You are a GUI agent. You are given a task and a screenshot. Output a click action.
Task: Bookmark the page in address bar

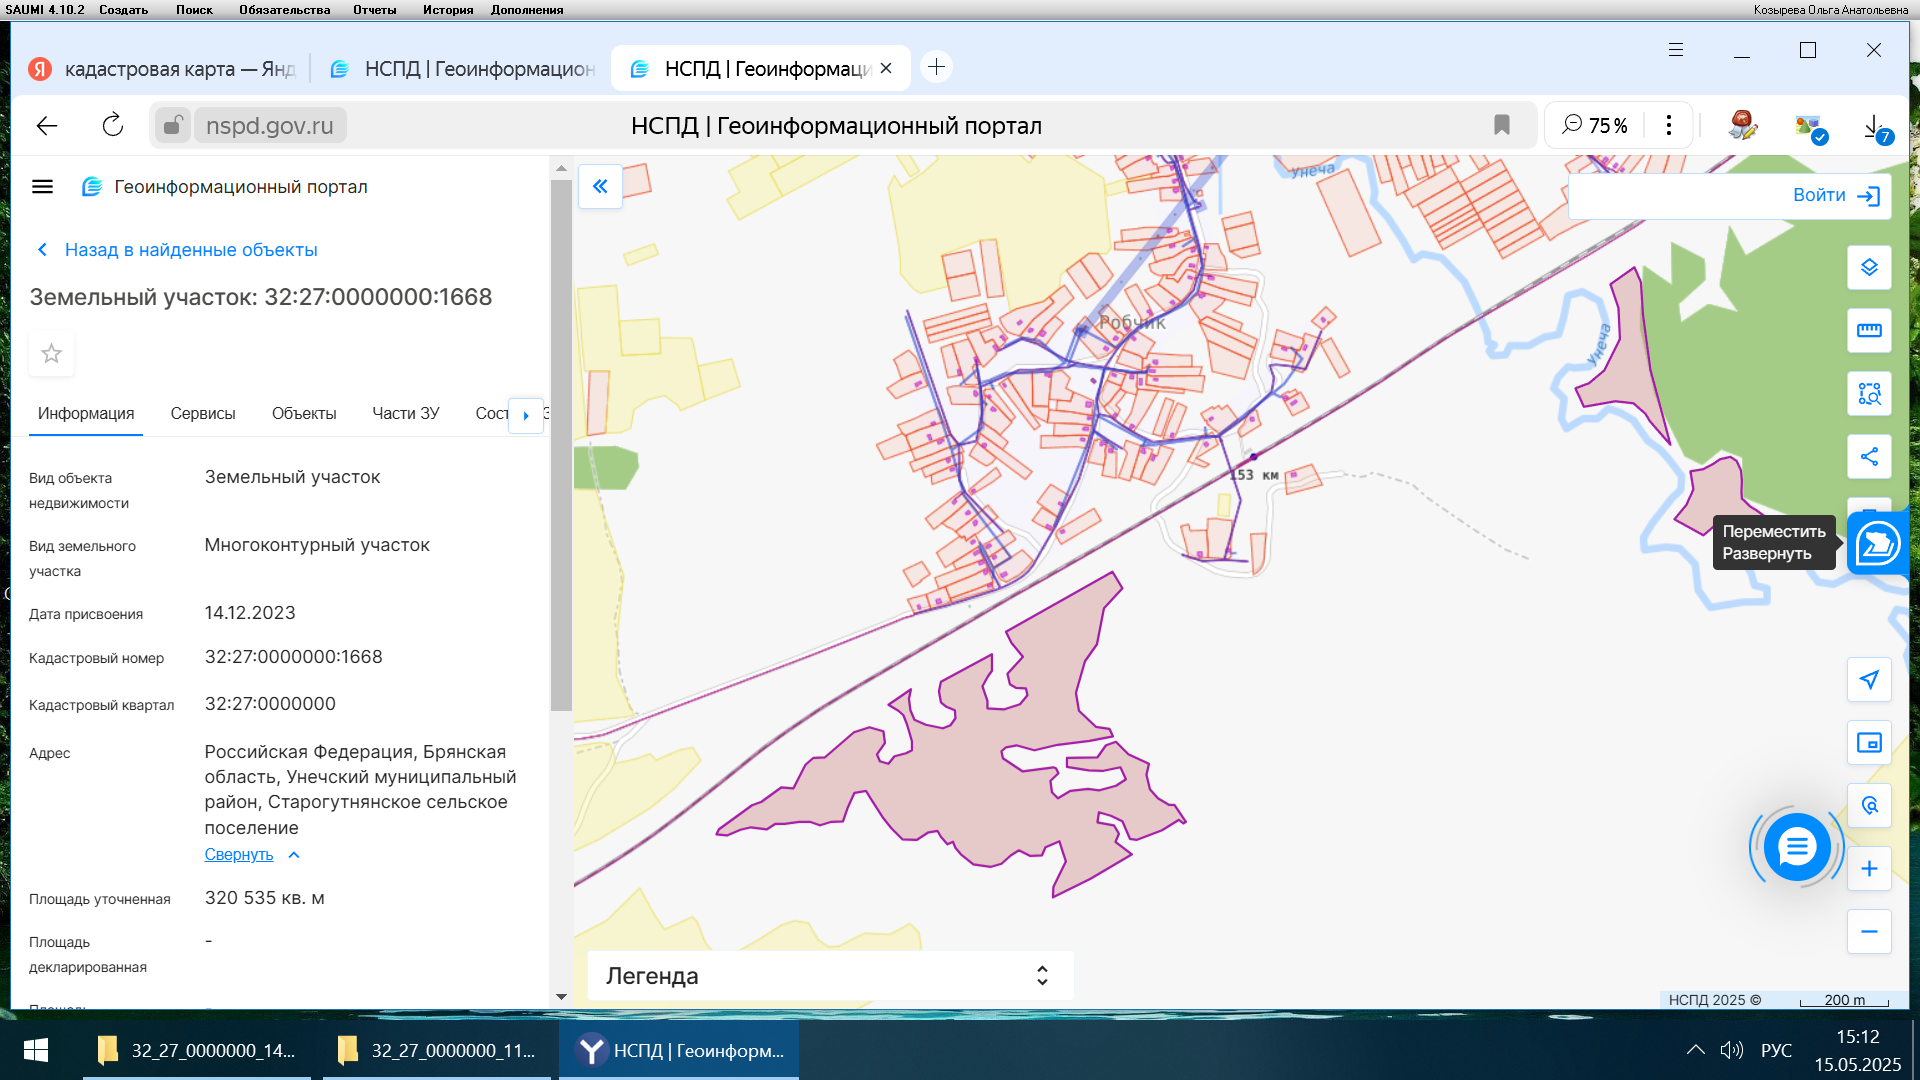click(1501, 125)
